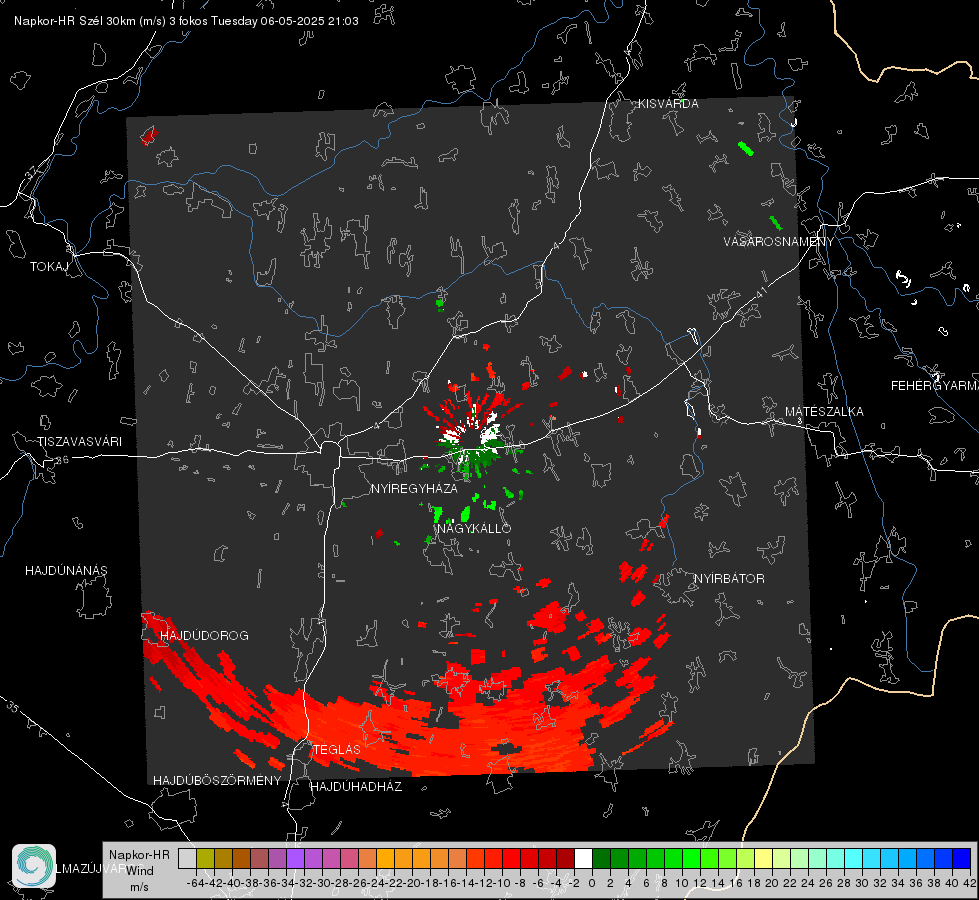This screenshot has width=979, height=900.
Task: Click the dark blue last legend swatch
Action: point(962,858)
